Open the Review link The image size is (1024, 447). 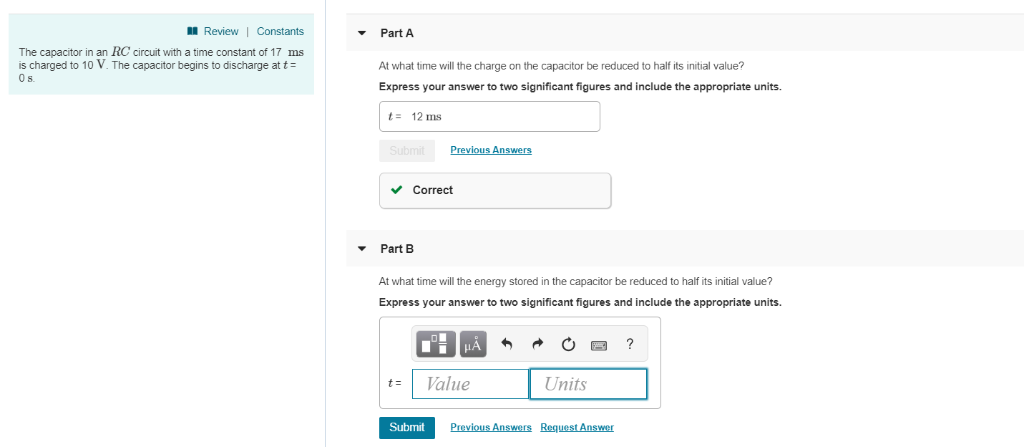(x=221, y=31)
